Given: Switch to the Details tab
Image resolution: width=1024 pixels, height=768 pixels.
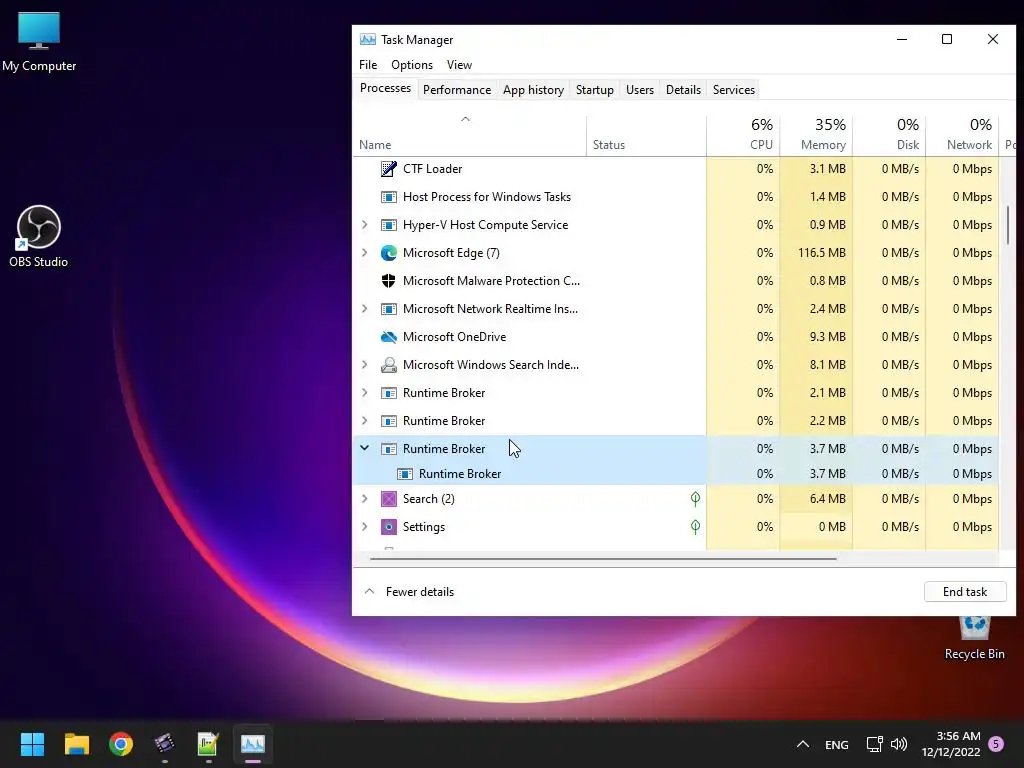Looking at the screenshot, I should pyautogui.click(x=683, y=89).
